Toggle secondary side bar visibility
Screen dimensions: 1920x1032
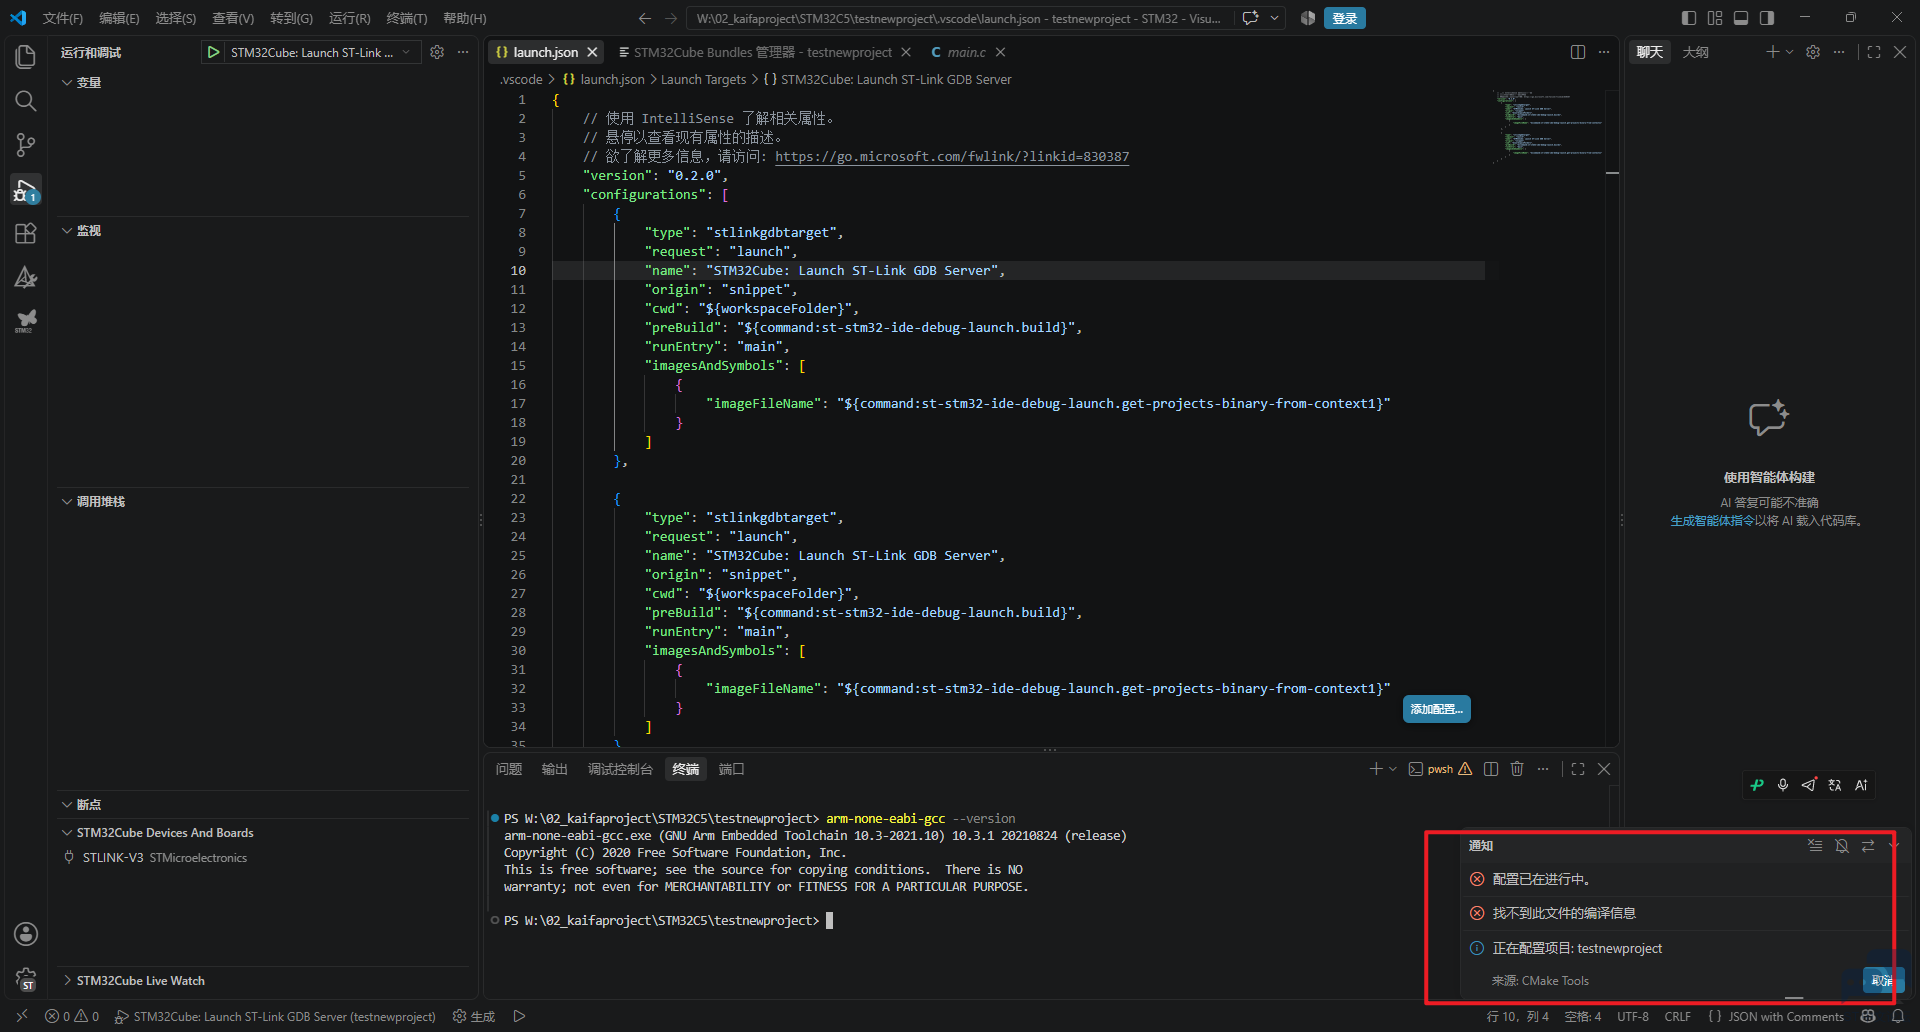[x=1767, y=18]
